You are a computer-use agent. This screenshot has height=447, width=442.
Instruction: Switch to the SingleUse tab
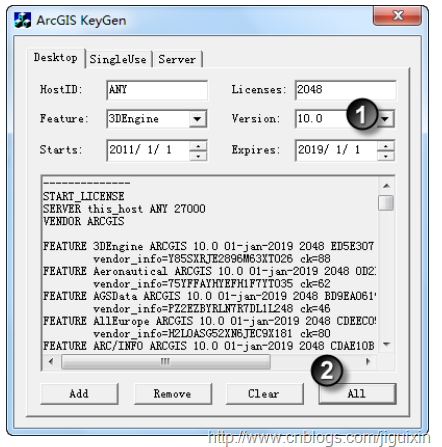[118, 59]
